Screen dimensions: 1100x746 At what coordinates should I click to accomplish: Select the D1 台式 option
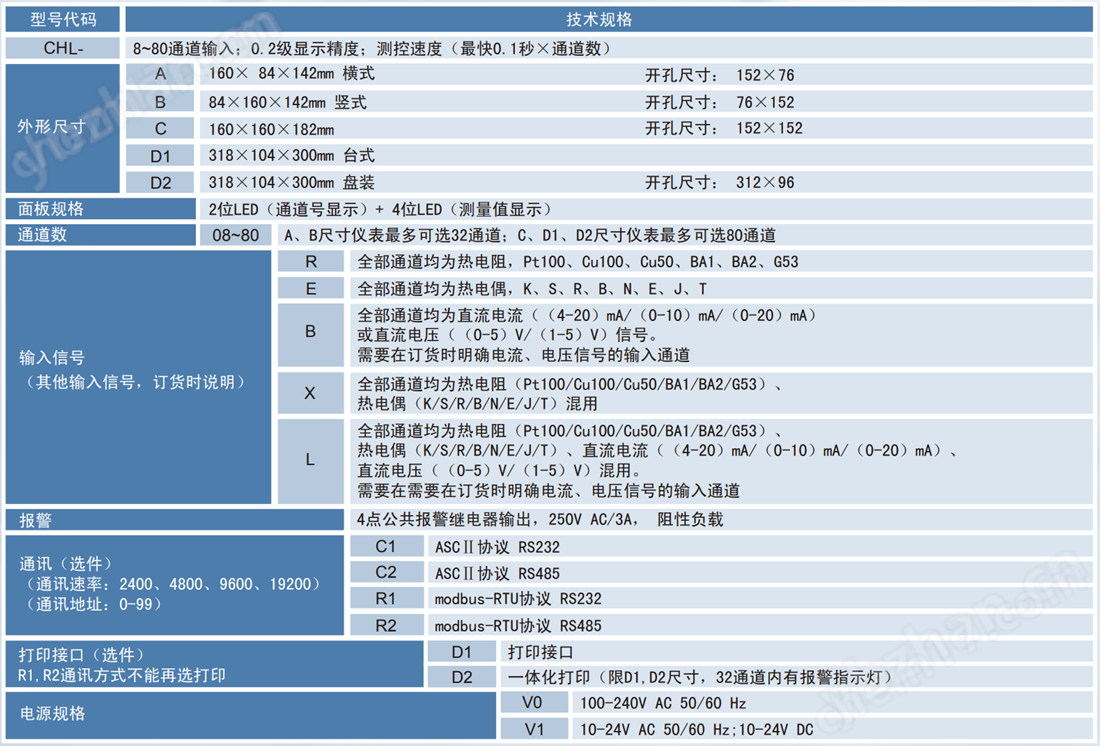(x=160, y=155)
